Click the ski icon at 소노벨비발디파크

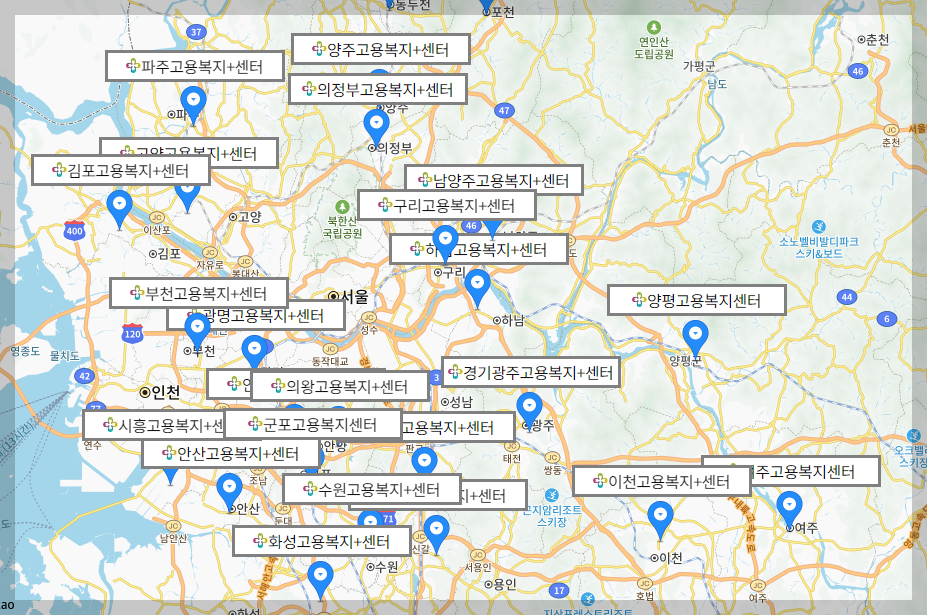(x=818, y=226)
